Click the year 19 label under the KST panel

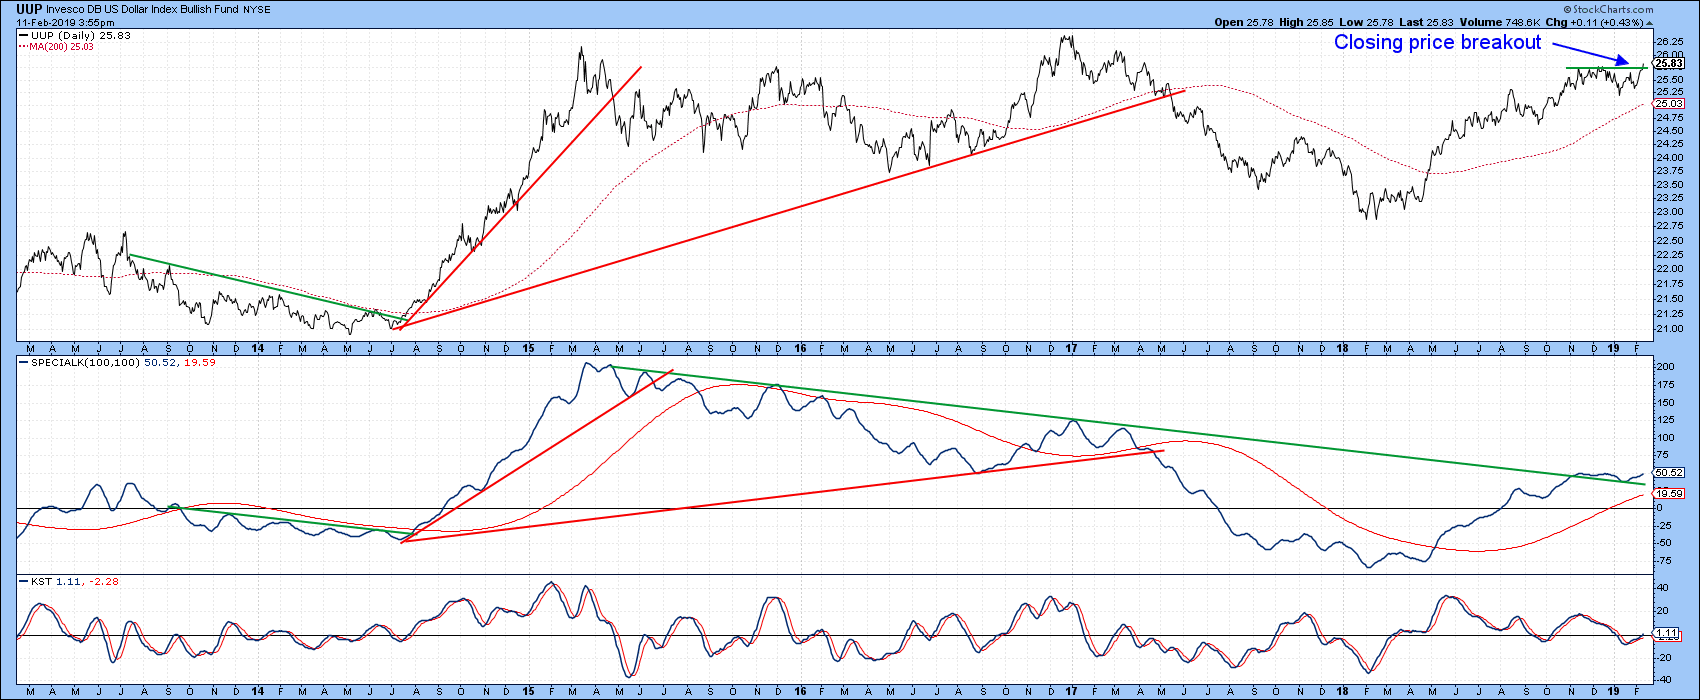point(1613,693)
